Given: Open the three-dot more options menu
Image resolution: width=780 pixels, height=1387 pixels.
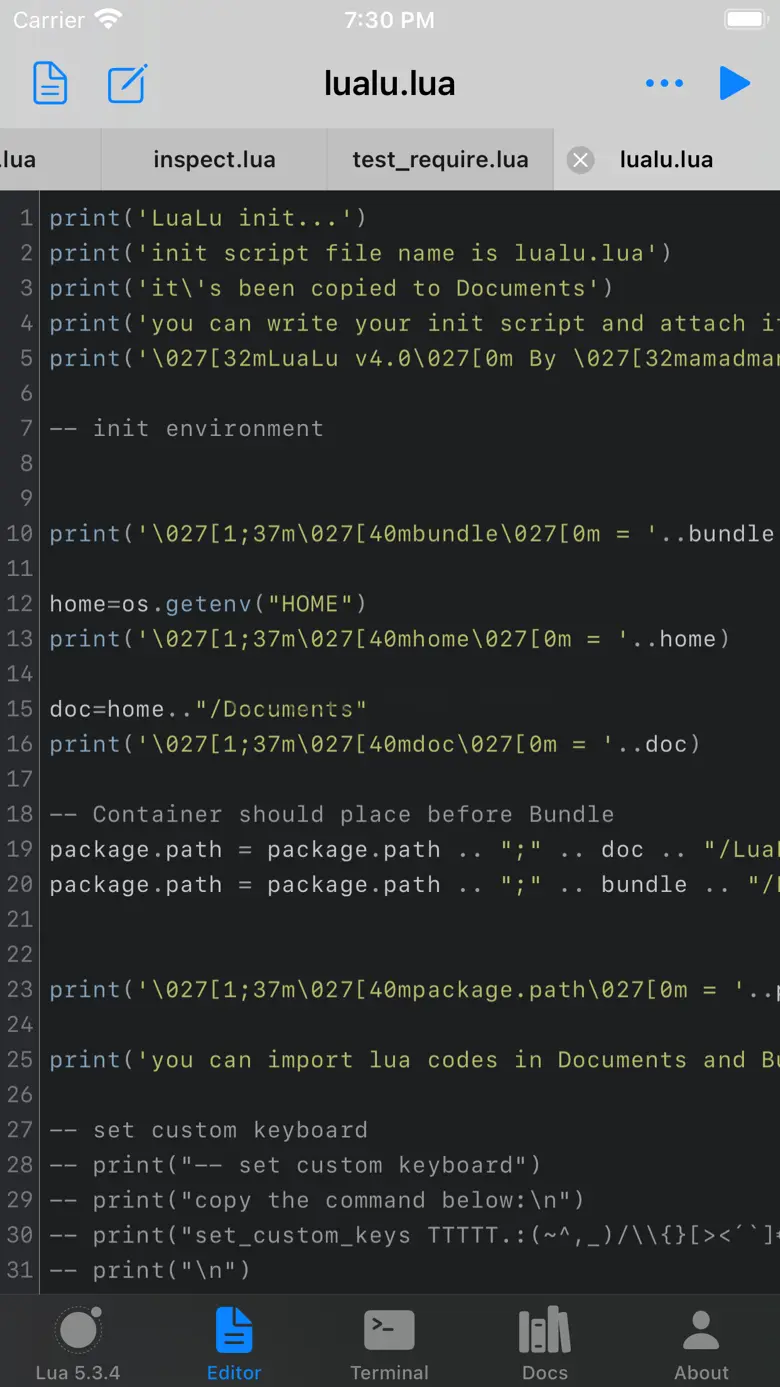Looking at the screenshot, I should pos(665,84).
